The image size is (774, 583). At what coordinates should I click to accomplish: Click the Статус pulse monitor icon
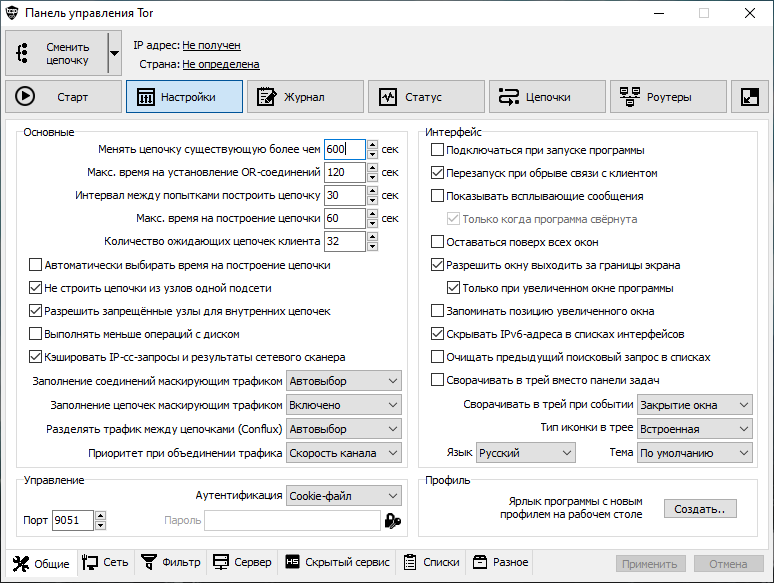388,97
